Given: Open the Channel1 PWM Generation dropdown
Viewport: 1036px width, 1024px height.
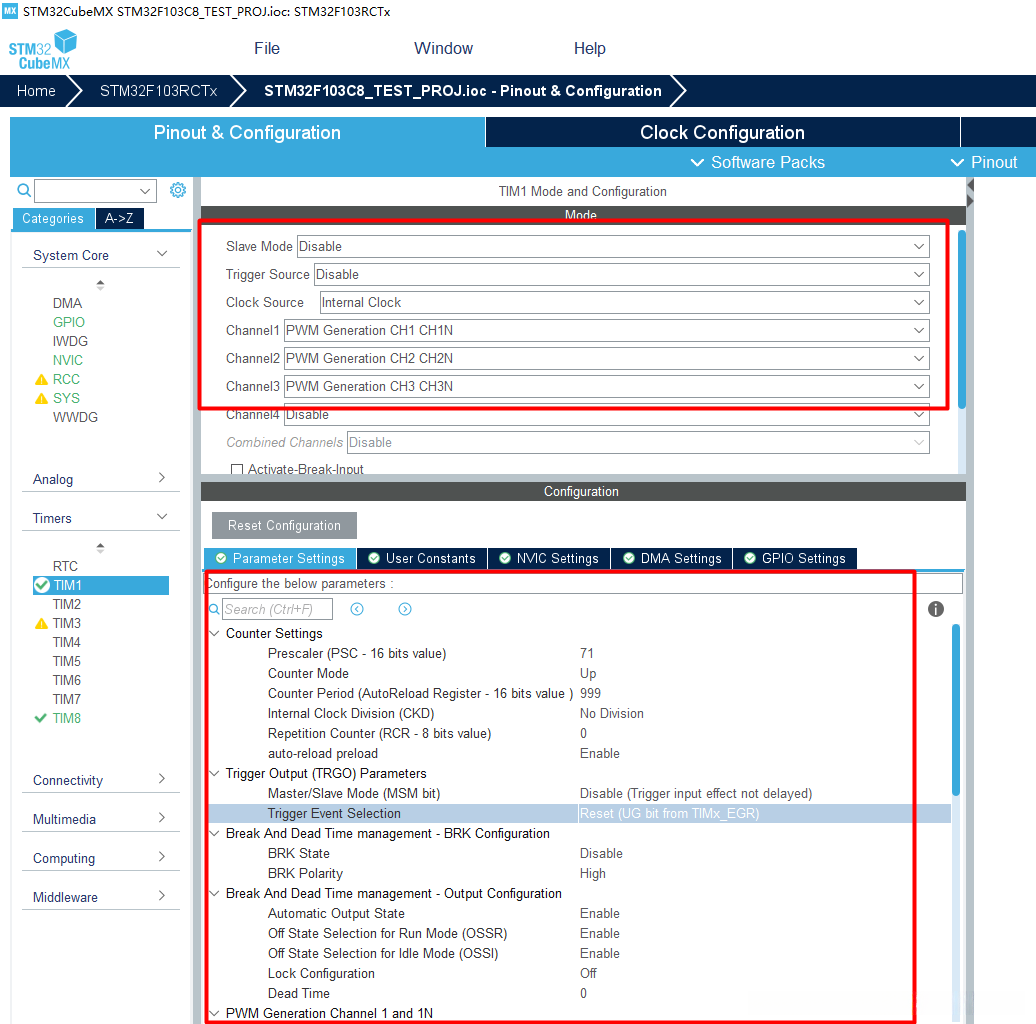Looking at the screenshot, I should coord(607,330).
